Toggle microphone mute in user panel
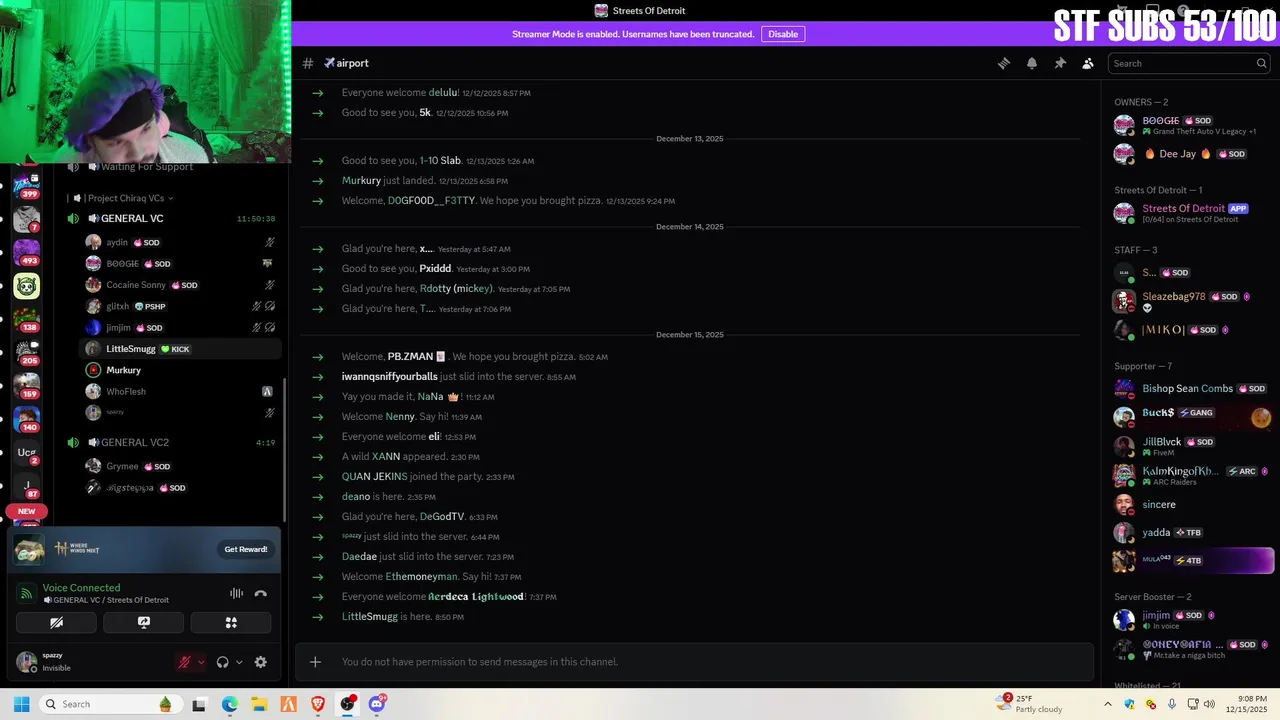This screenshot has width=1280, height=720. [x=184, y=662]
